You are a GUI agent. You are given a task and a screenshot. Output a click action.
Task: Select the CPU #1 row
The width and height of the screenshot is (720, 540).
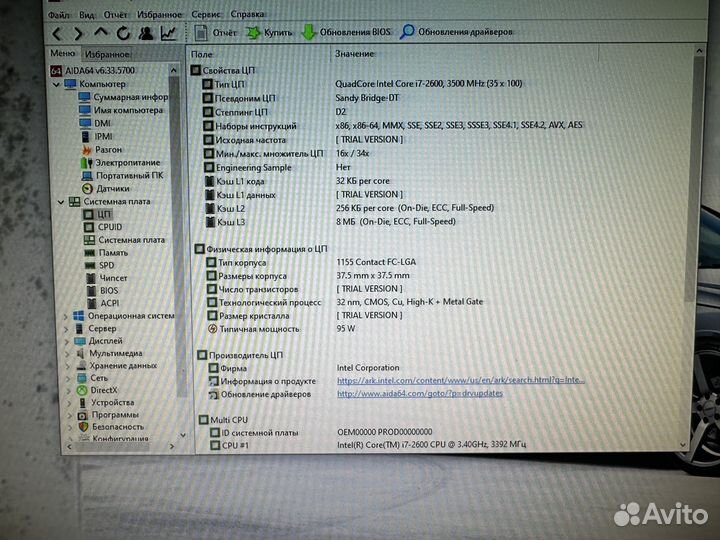[368, 445]
